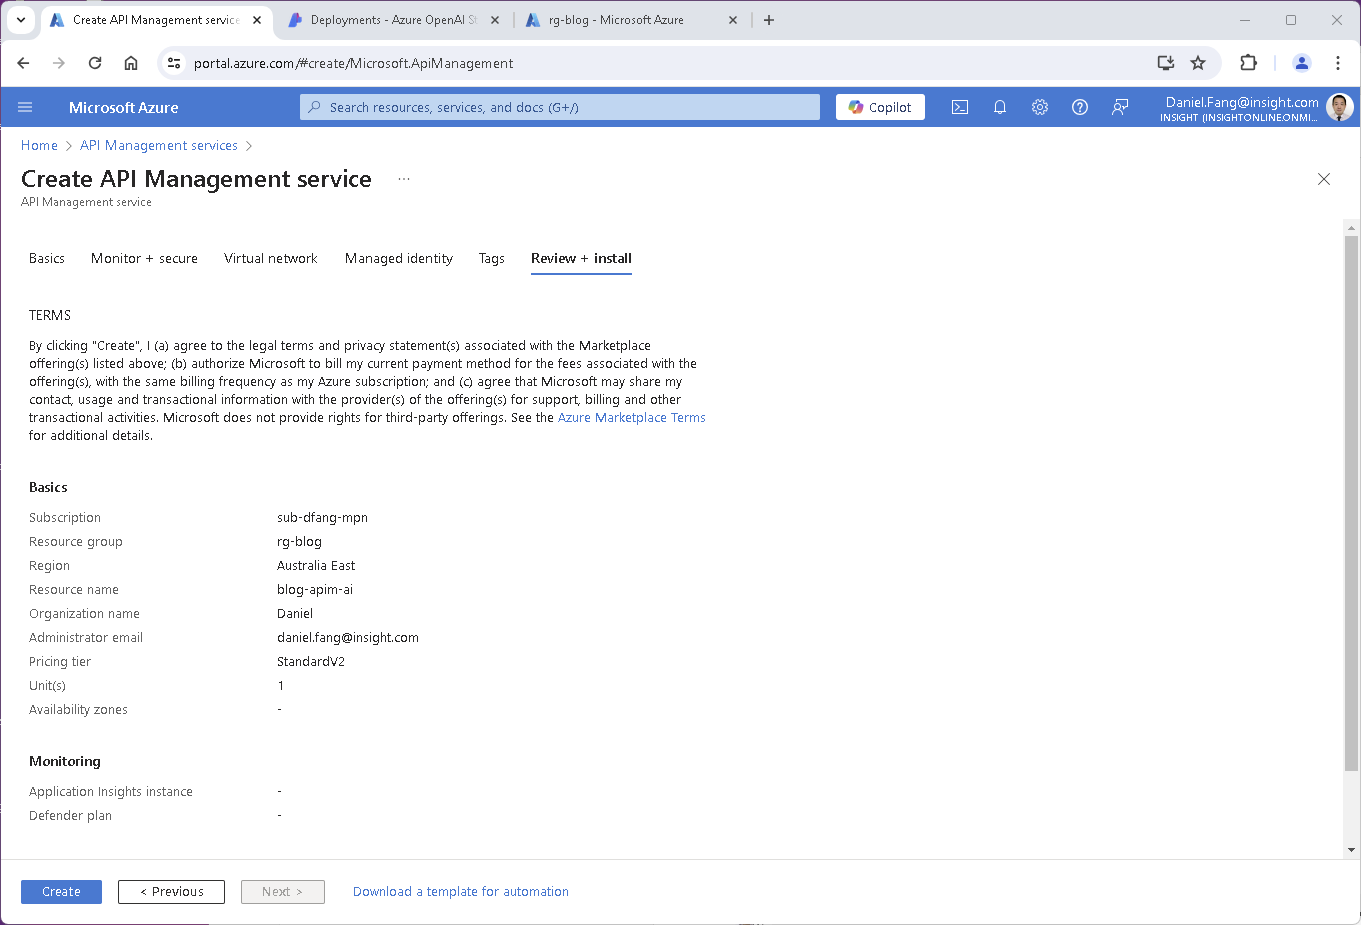This screenshot has width=1361, height=925.
Task: Click the TERMS heading
Action: point(50,315)
